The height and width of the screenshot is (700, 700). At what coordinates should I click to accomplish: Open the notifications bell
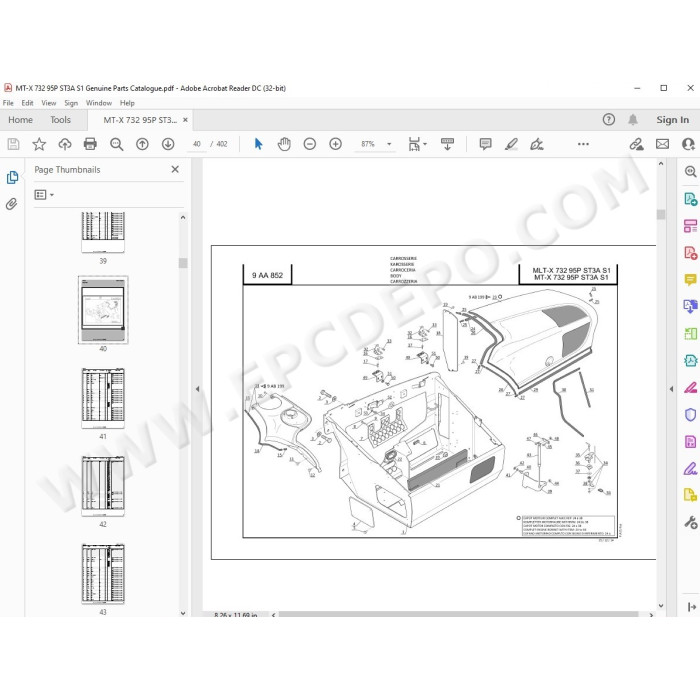[633, 119]
